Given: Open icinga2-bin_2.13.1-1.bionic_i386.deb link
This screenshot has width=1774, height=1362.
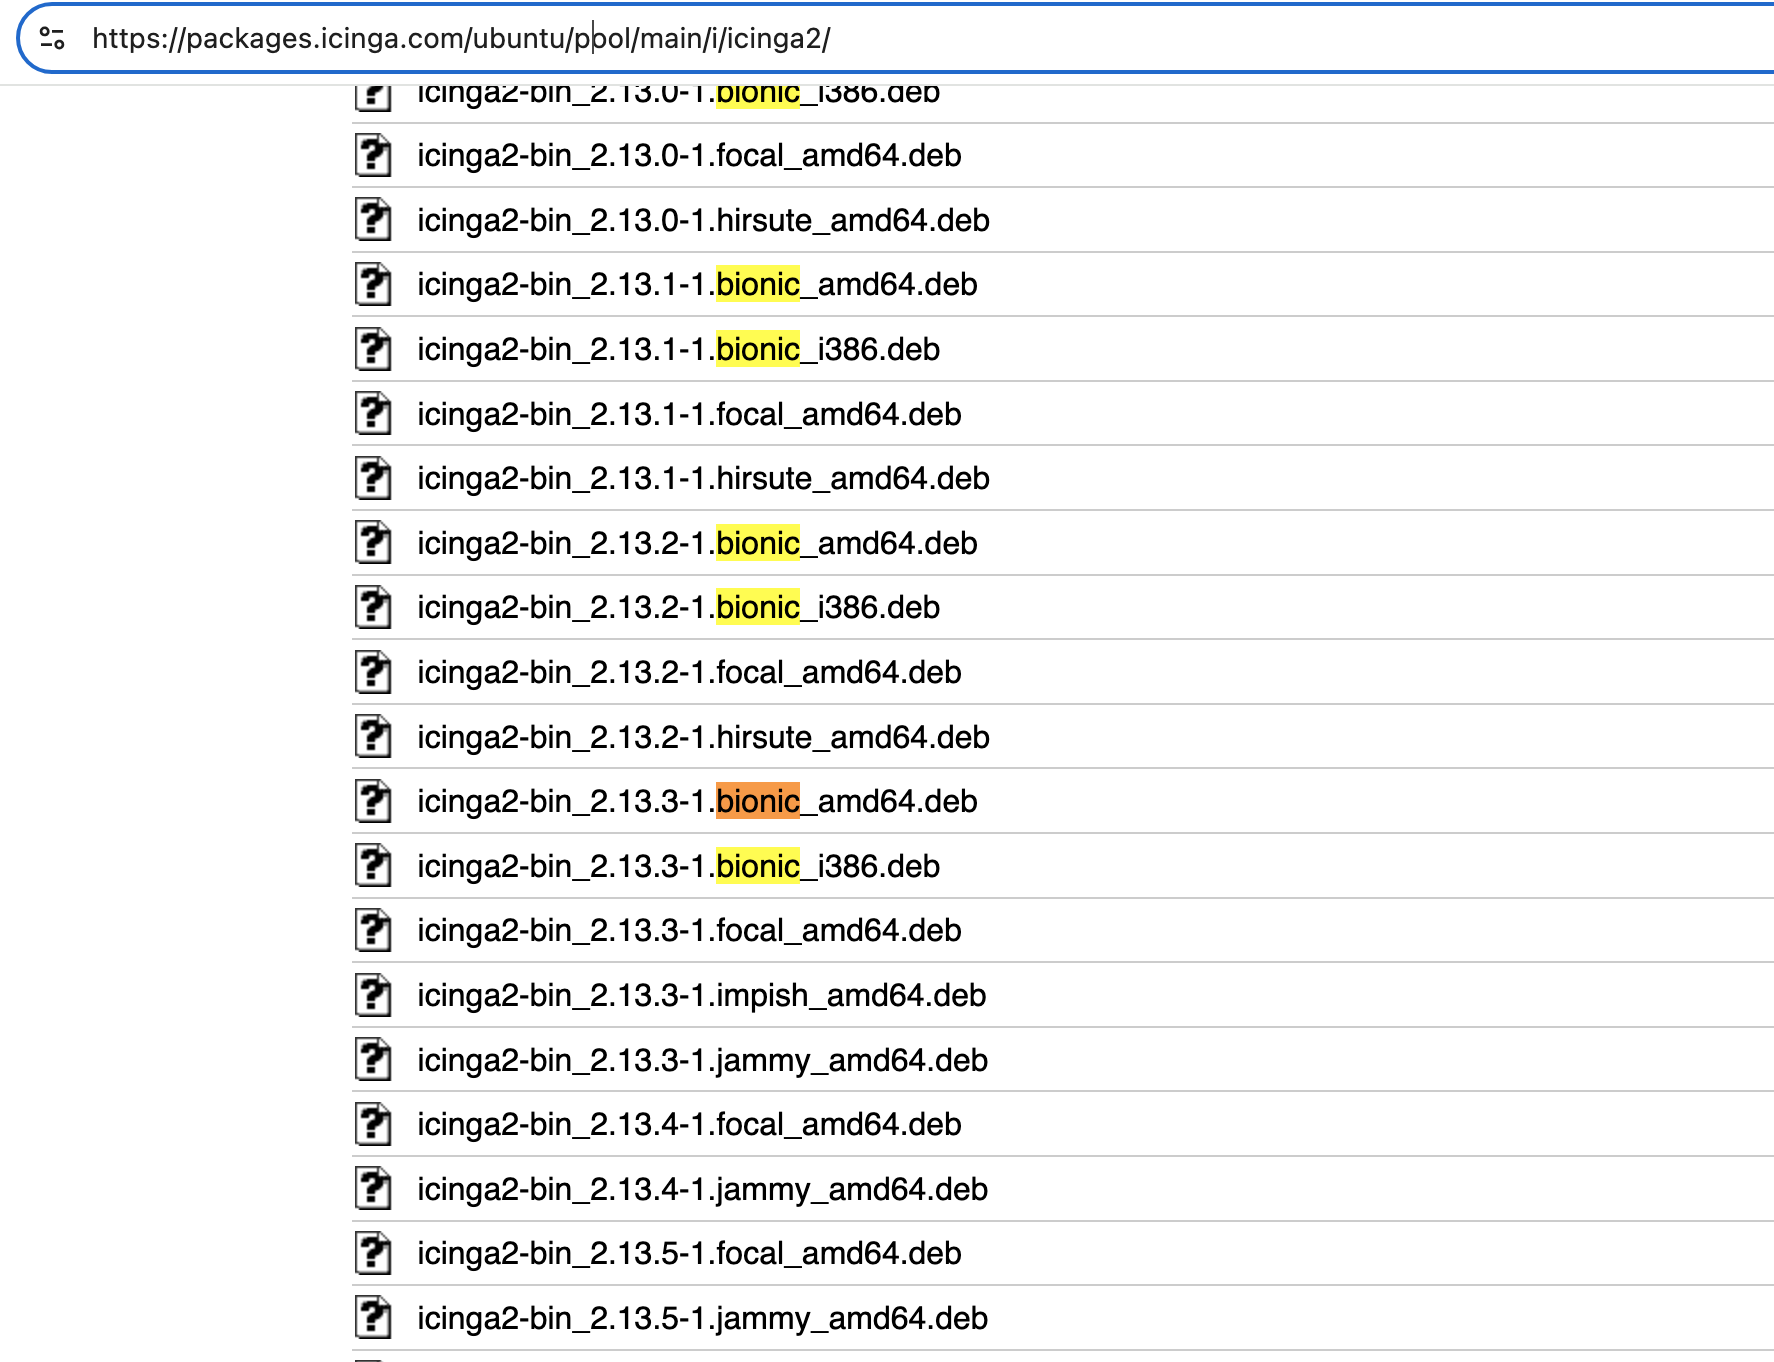Looking at the screenshot, I should point(678,350).
